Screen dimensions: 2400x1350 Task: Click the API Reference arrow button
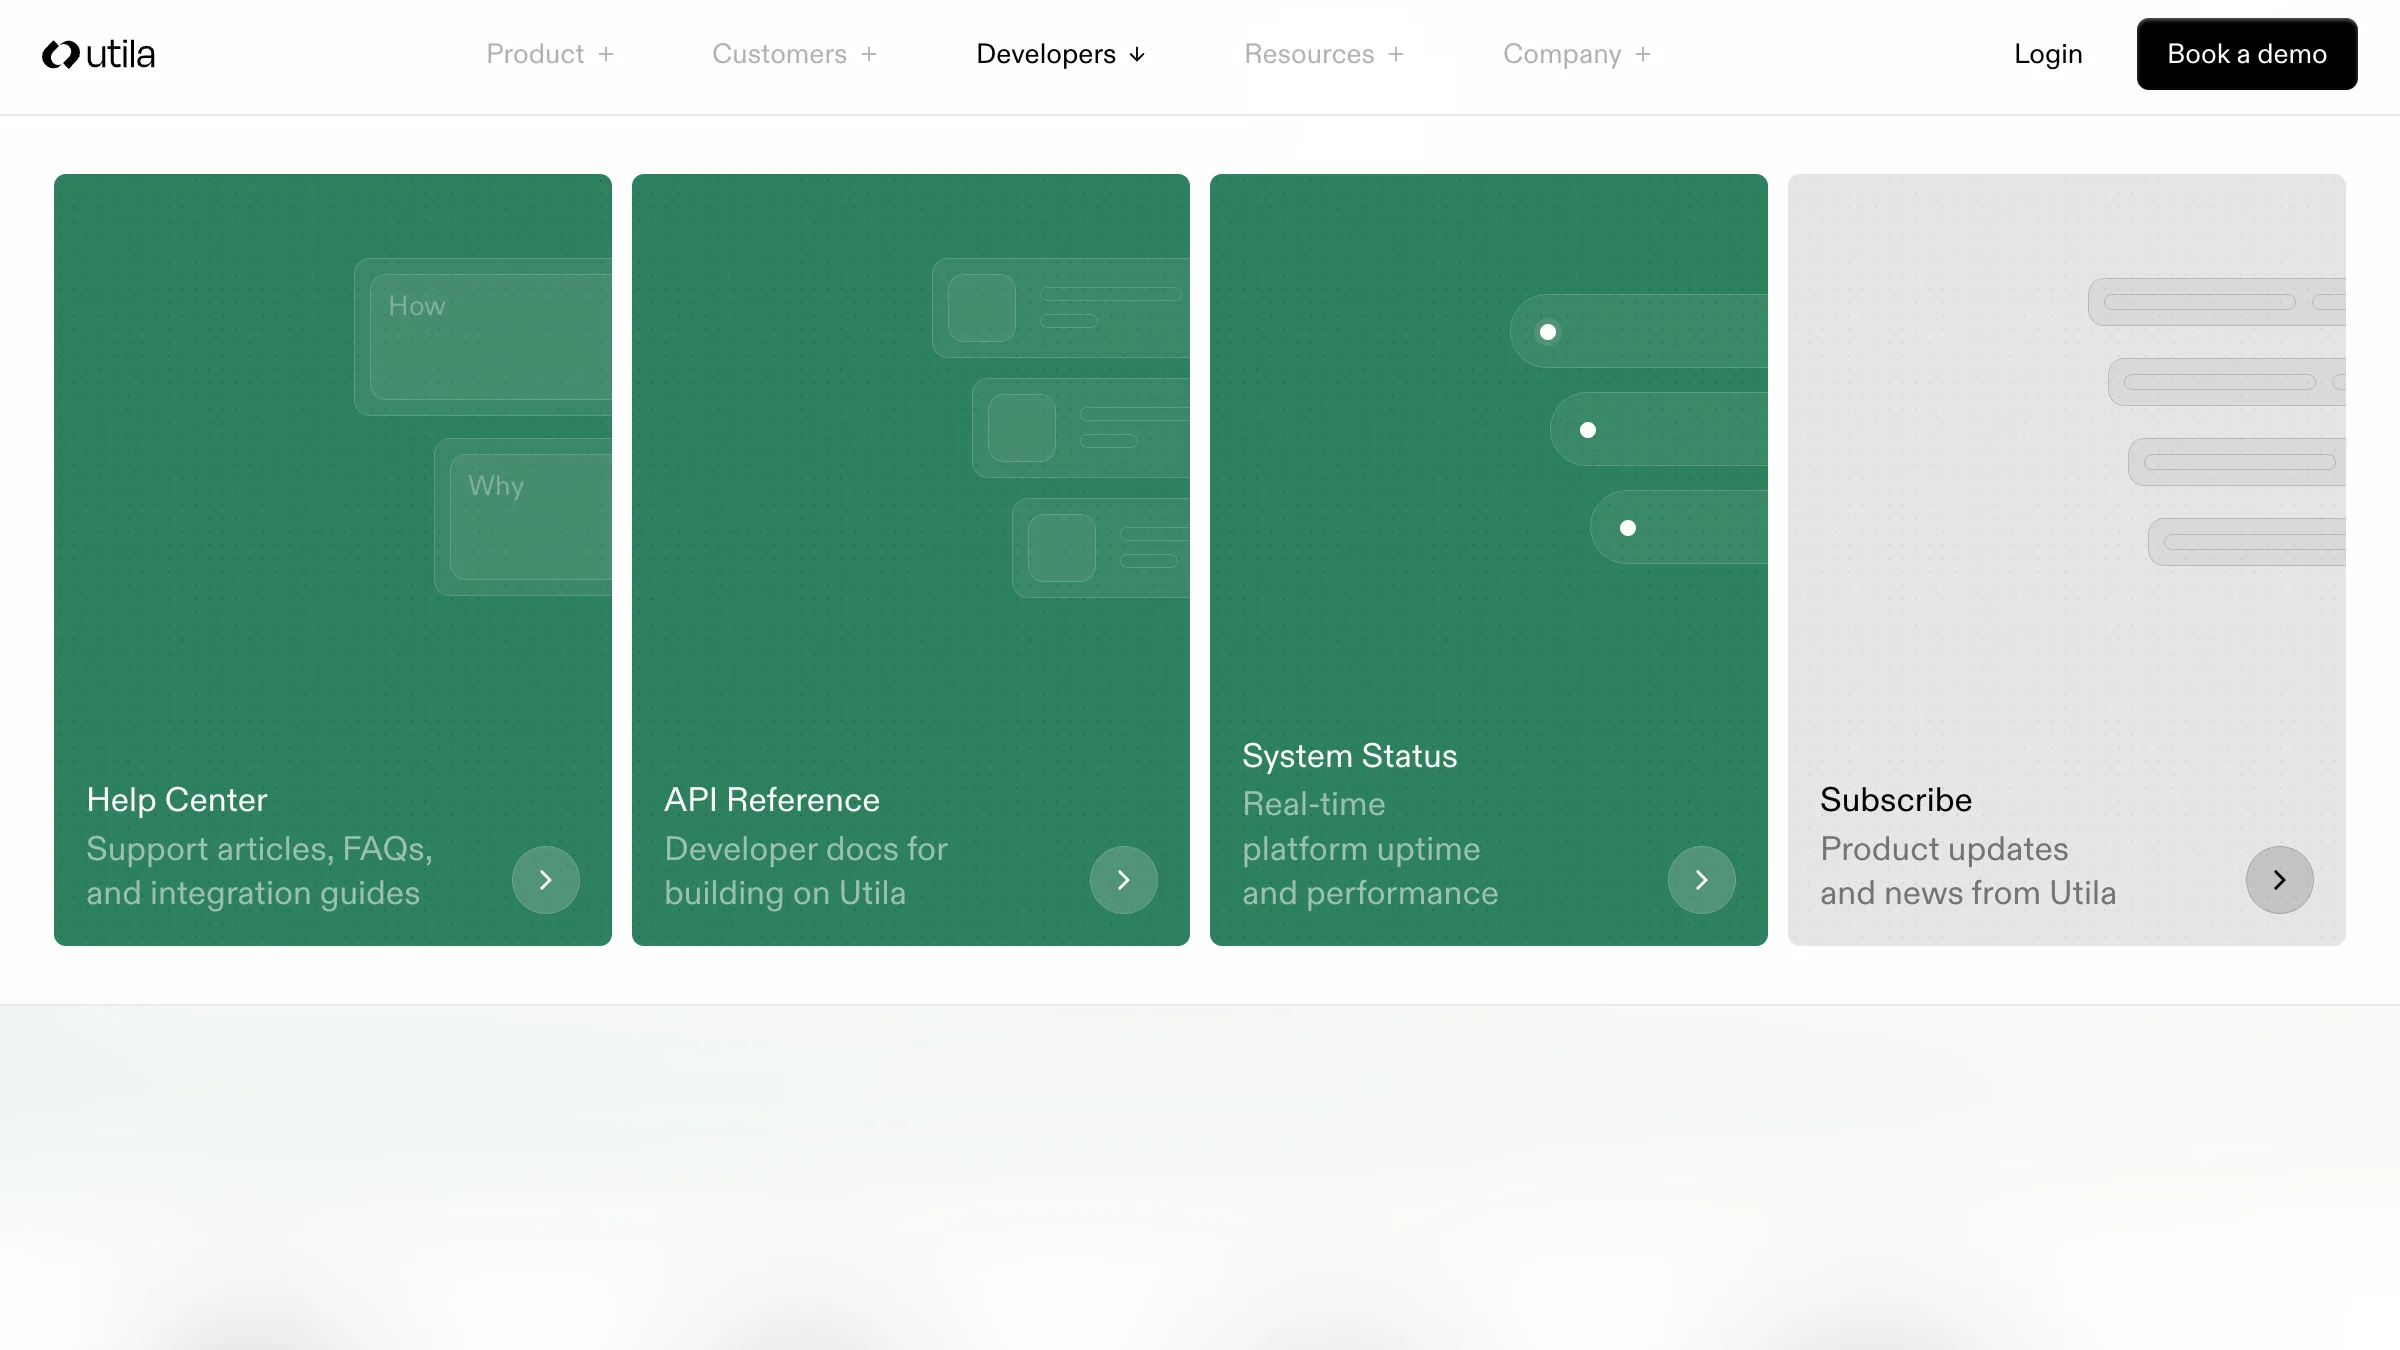click(x=1123, y=880)
